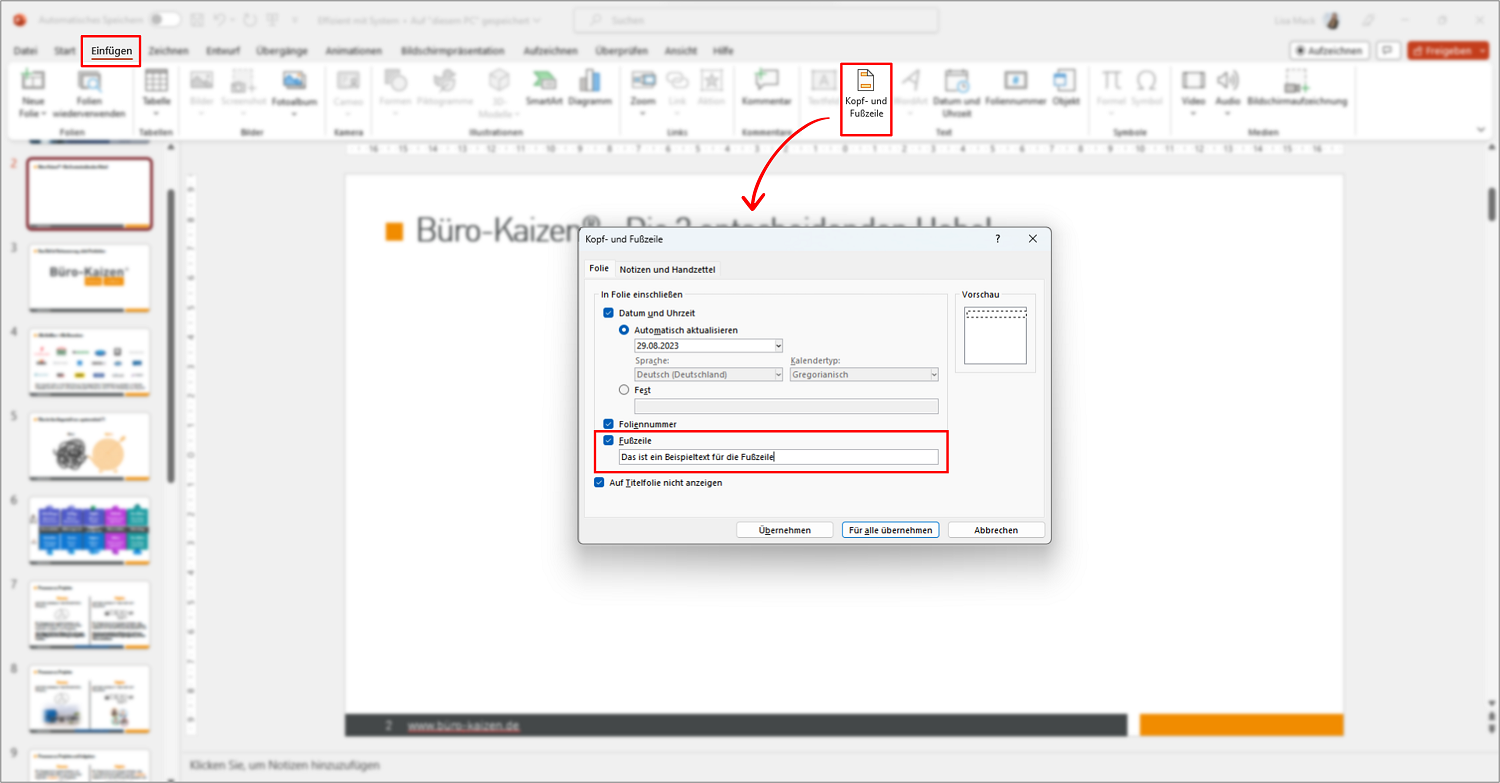
Task: Click the Kopf- und Fußzeile ribbon icon
Action: [865, 97]
